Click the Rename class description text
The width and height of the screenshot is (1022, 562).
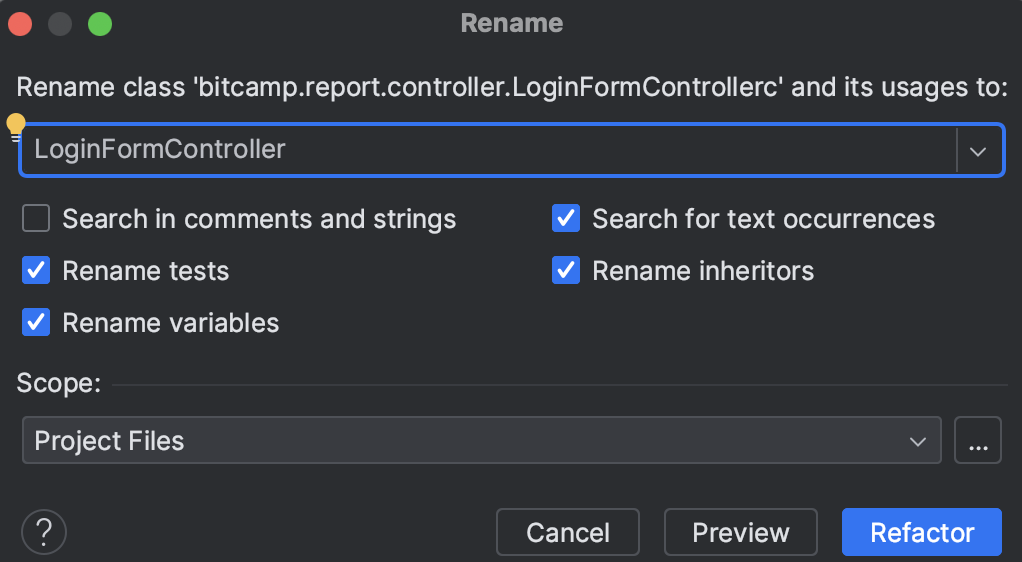[511, 87]
